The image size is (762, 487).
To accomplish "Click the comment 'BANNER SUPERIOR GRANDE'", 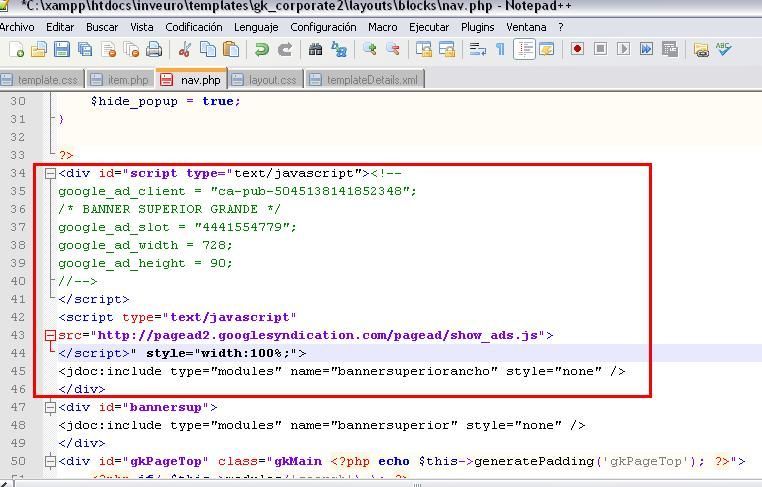I will tap(170, 209).
